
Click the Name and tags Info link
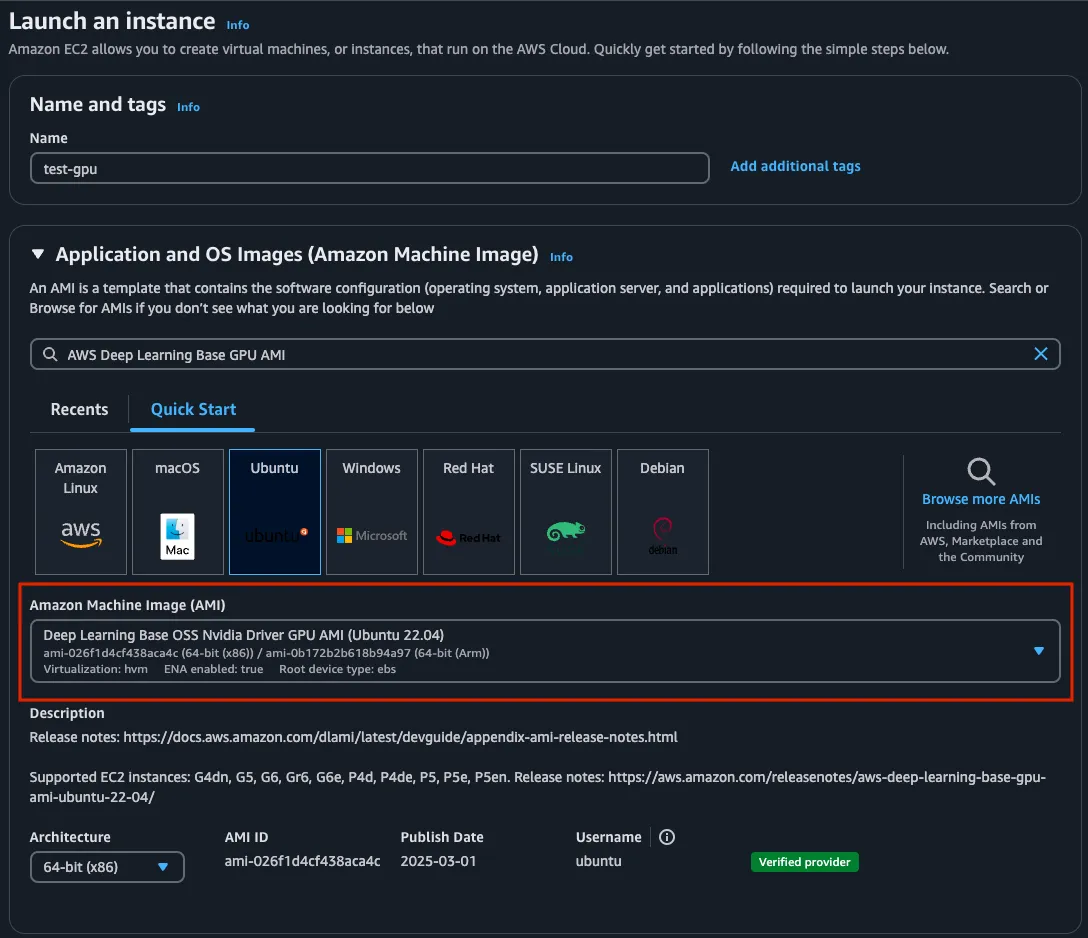188,107
